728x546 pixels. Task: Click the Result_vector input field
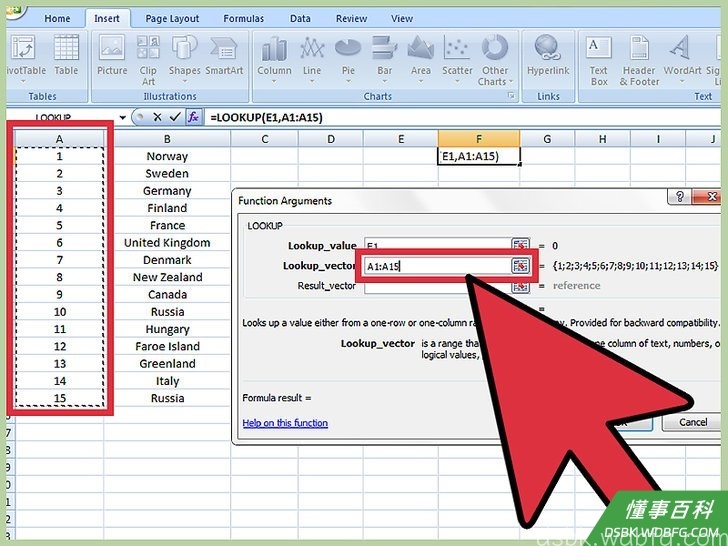click(x=438, y=286)
